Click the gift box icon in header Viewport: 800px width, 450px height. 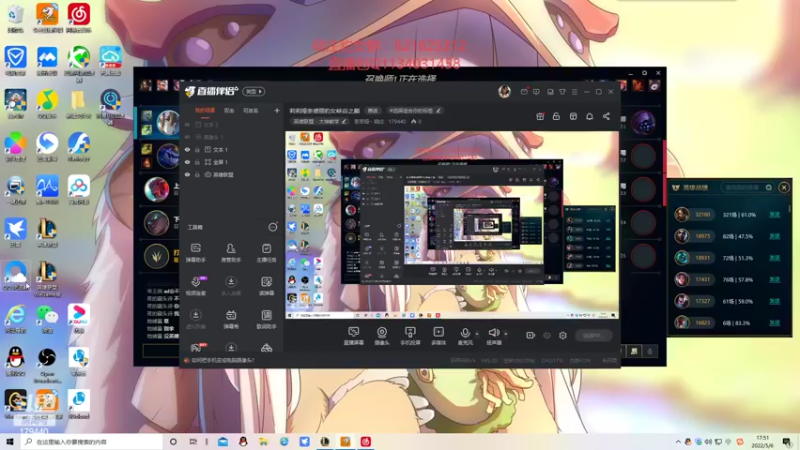click(540, 116)
